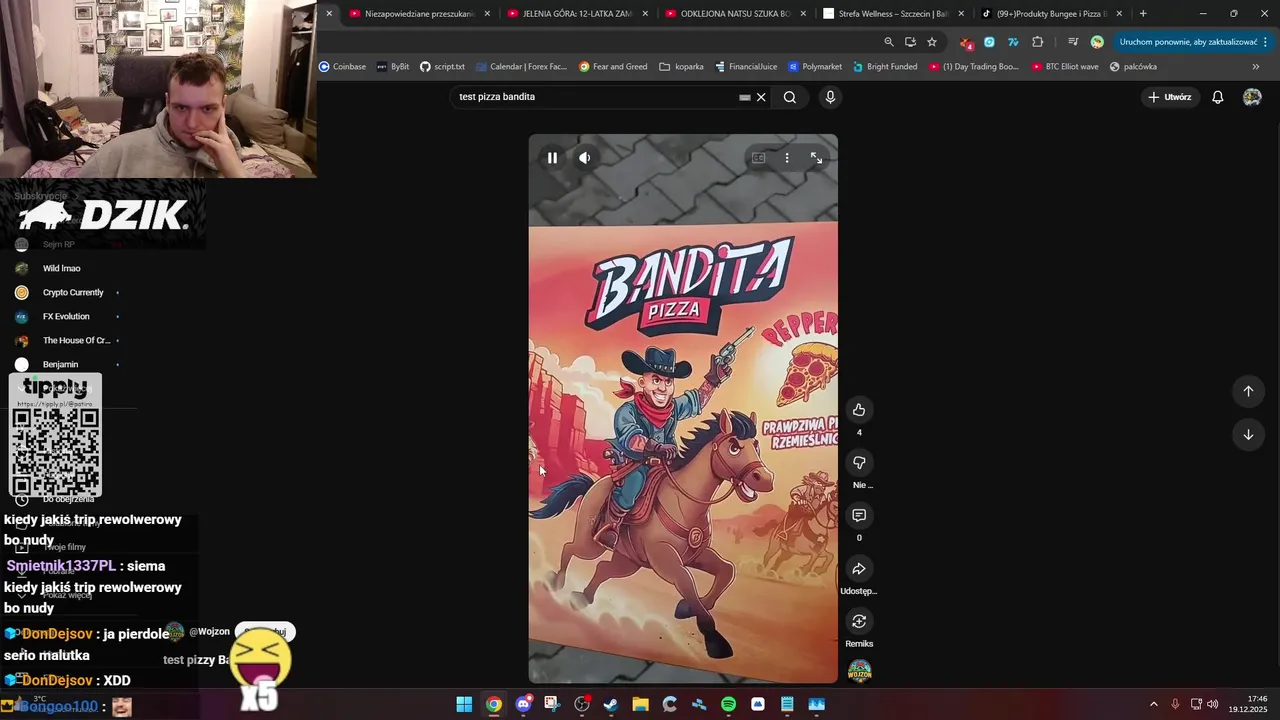Open browser zoom magnifier in address bar

(889, 42)
